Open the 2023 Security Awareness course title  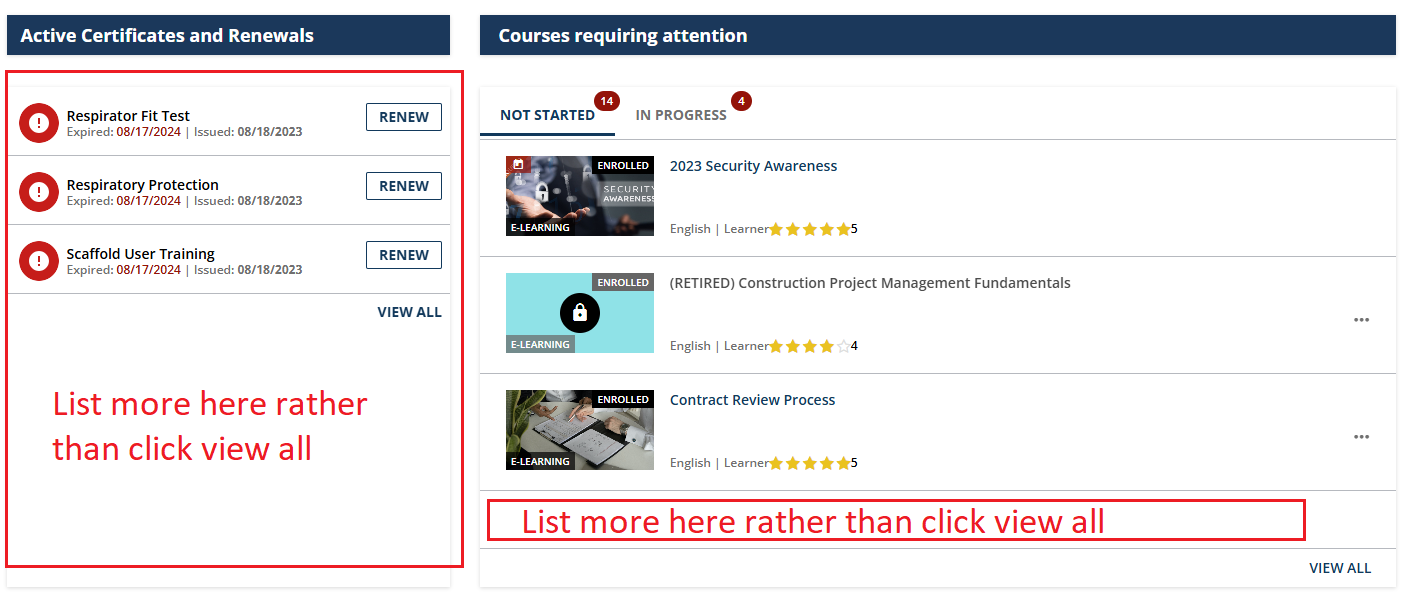click(753, 166)
